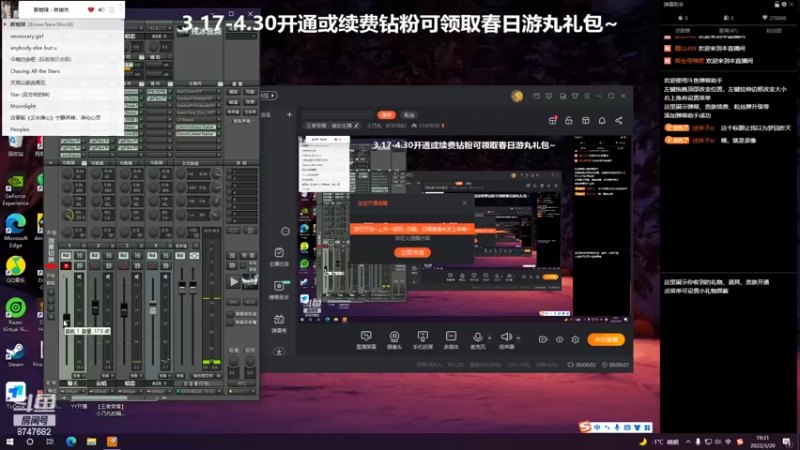Collapse the mixer EQ section with the triangle

(x=51, y=163)
